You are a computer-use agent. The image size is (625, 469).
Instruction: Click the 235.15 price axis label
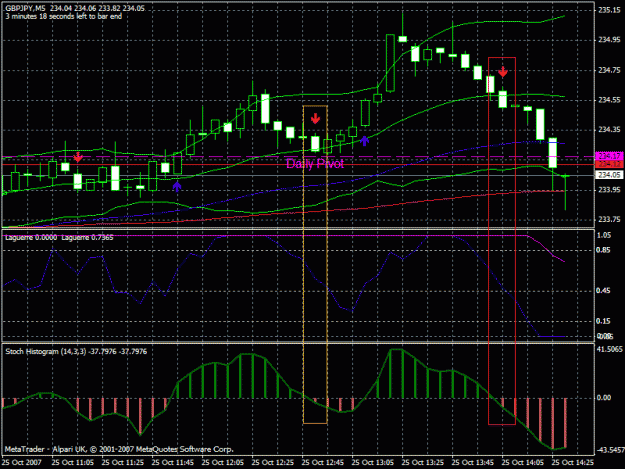point(609,10)
